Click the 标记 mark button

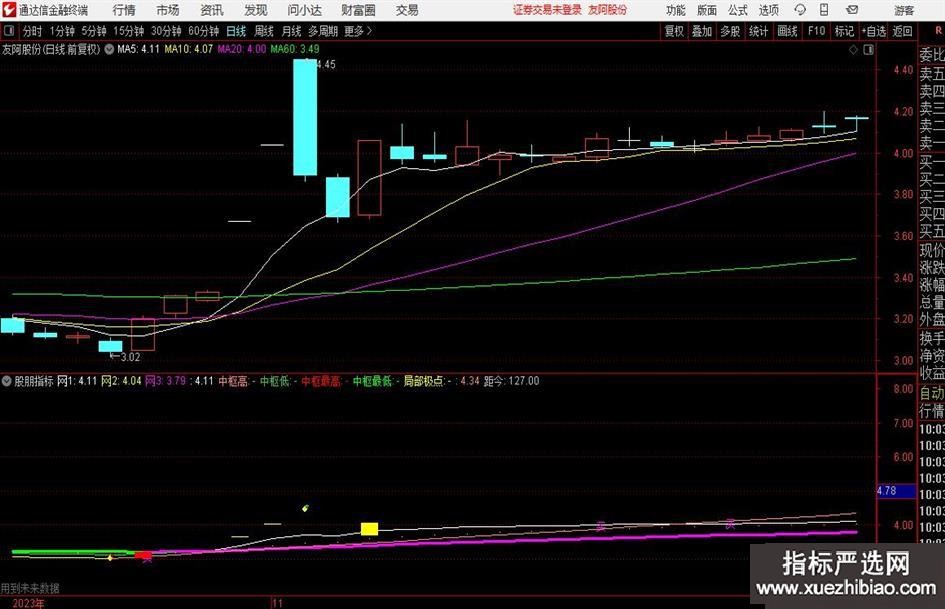tap(844, 31)
